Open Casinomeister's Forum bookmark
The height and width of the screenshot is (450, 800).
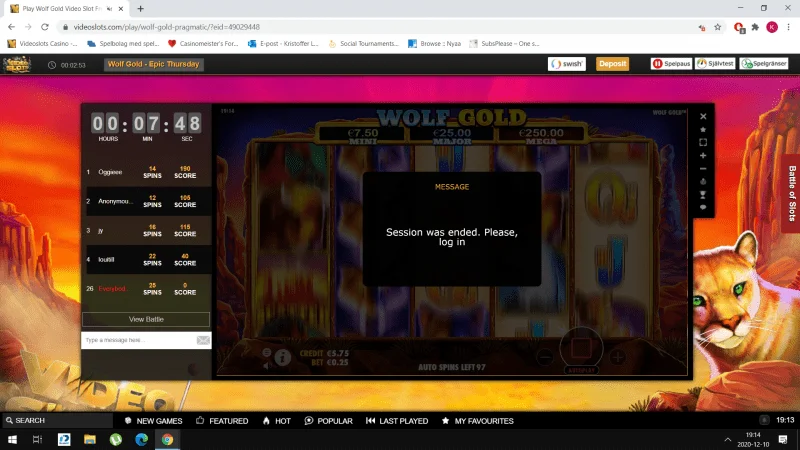(x=203, y=43)
